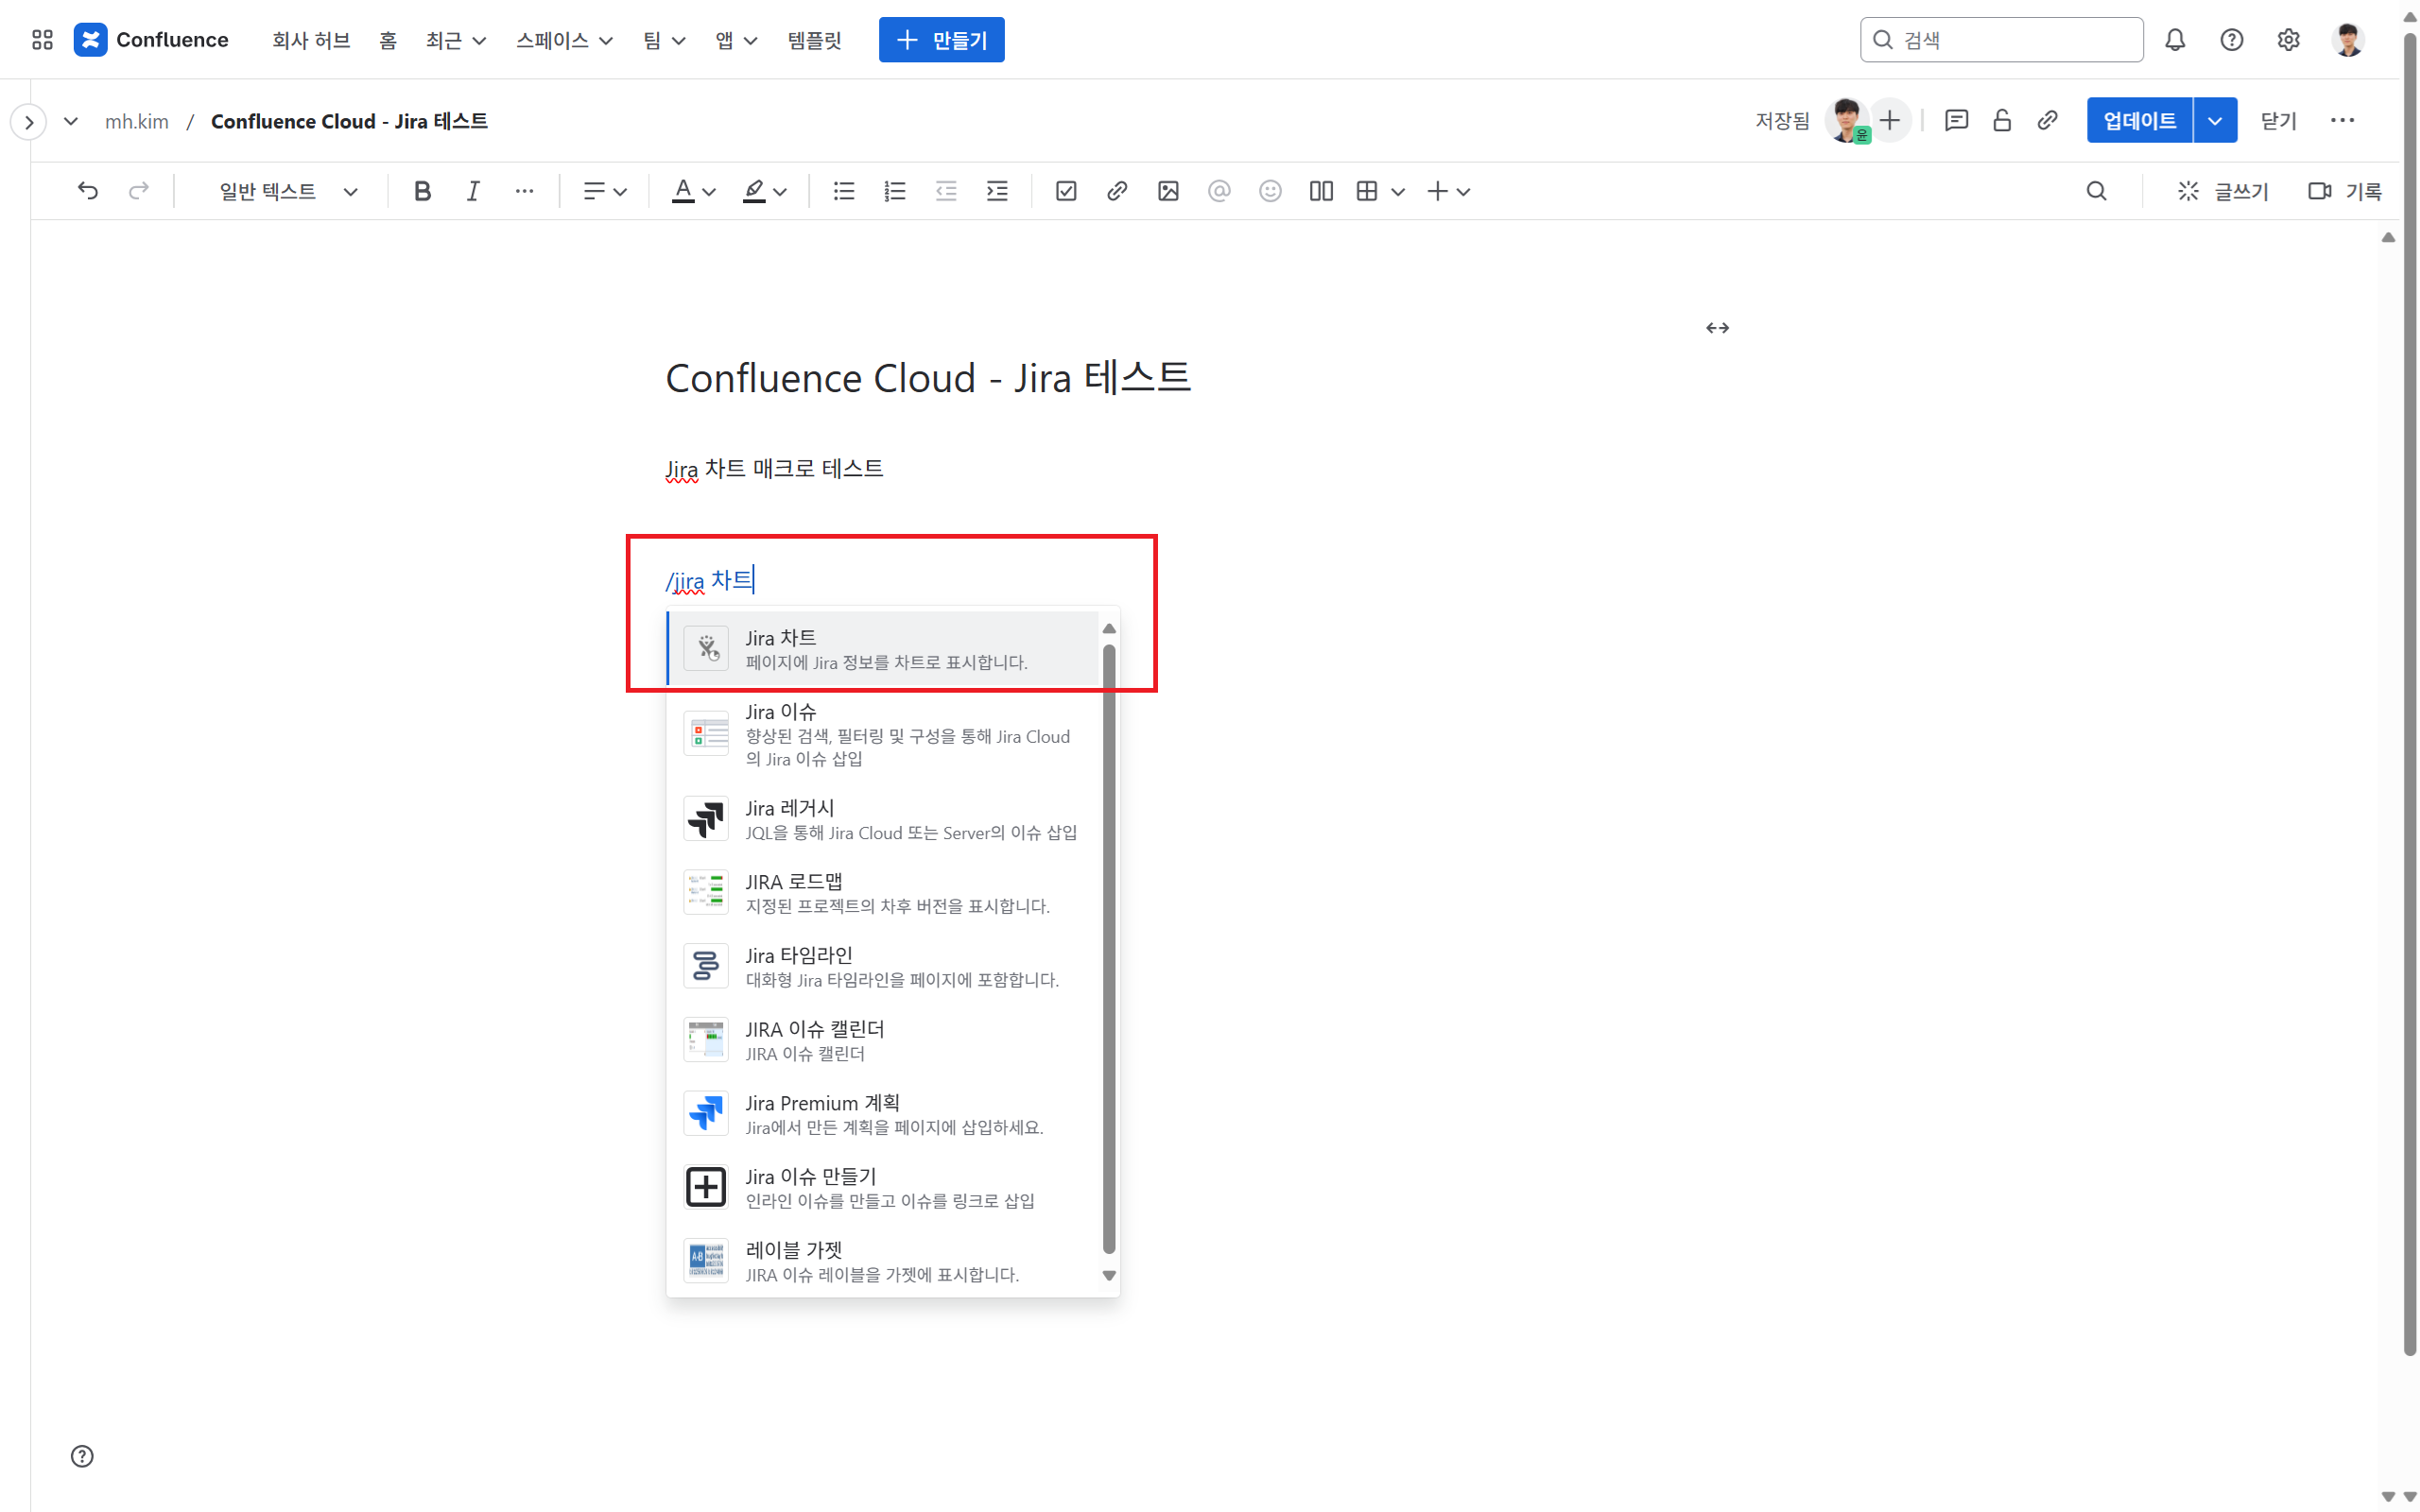Viewport: 2420px width, 1512px height.
Task: Insert a column layout
Action: (x=1321, y=191)
